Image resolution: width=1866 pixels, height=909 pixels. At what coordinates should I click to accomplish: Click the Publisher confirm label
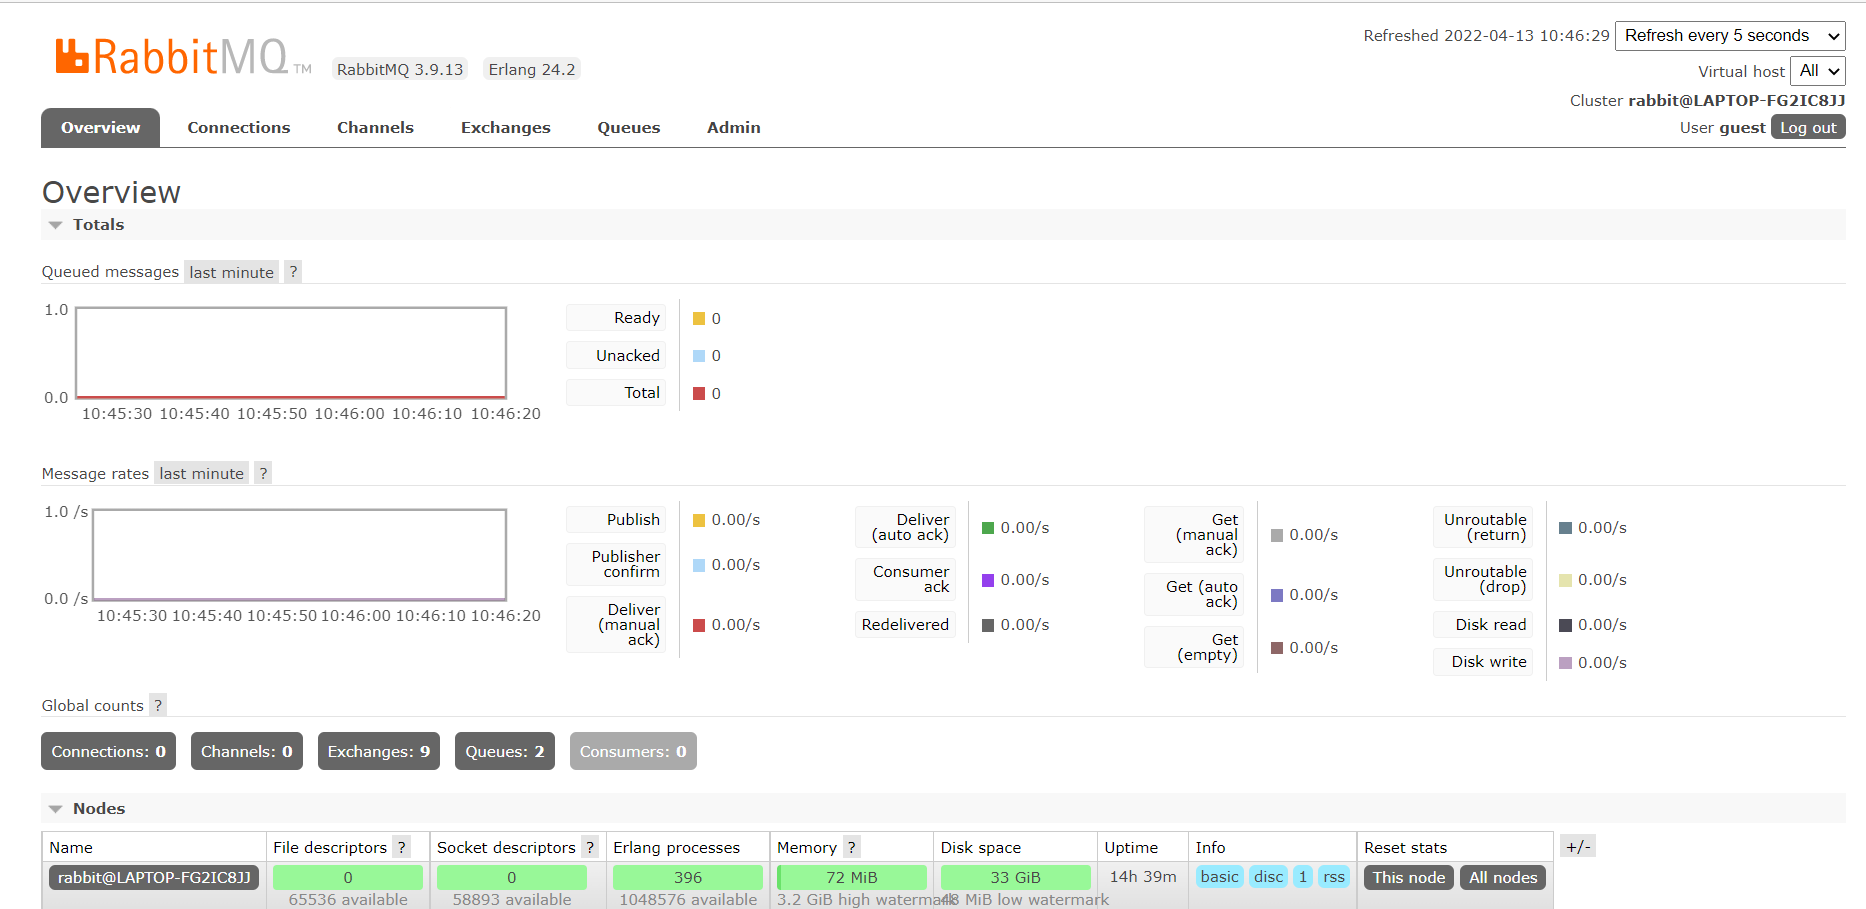(x=616, y=564)
